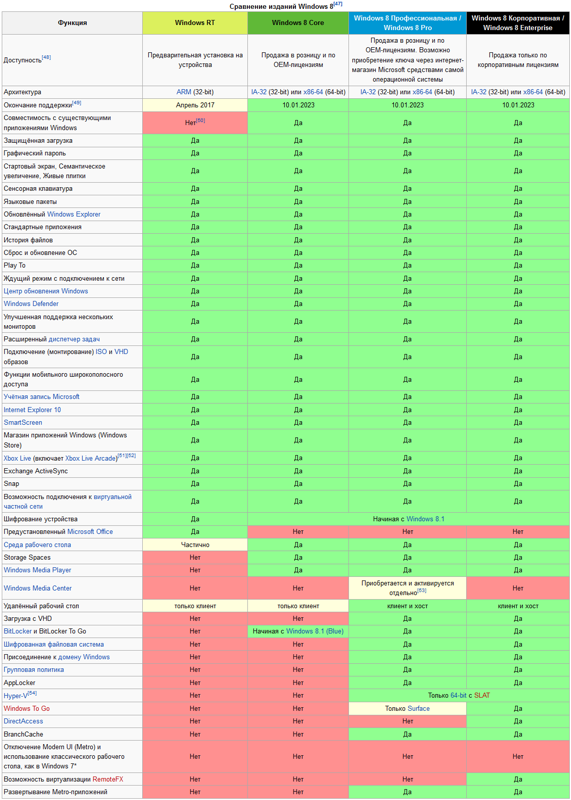The width and height of the screenshot is (571, 800).
Task: Click the Частично cell
Action: (195, 545)
